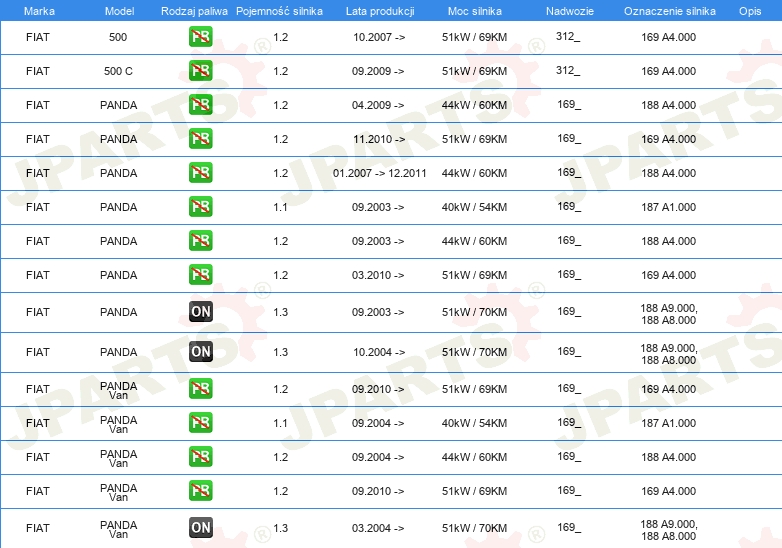Screen dimensions: 782x548
Task: Click the Pojemność silnika column header
Action: pyautogui.click(x=279, y=11)
